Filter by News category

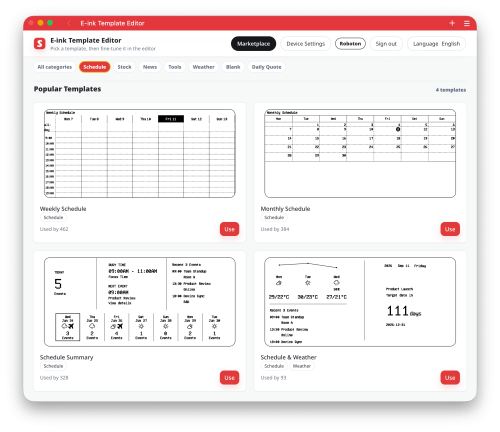150,67
